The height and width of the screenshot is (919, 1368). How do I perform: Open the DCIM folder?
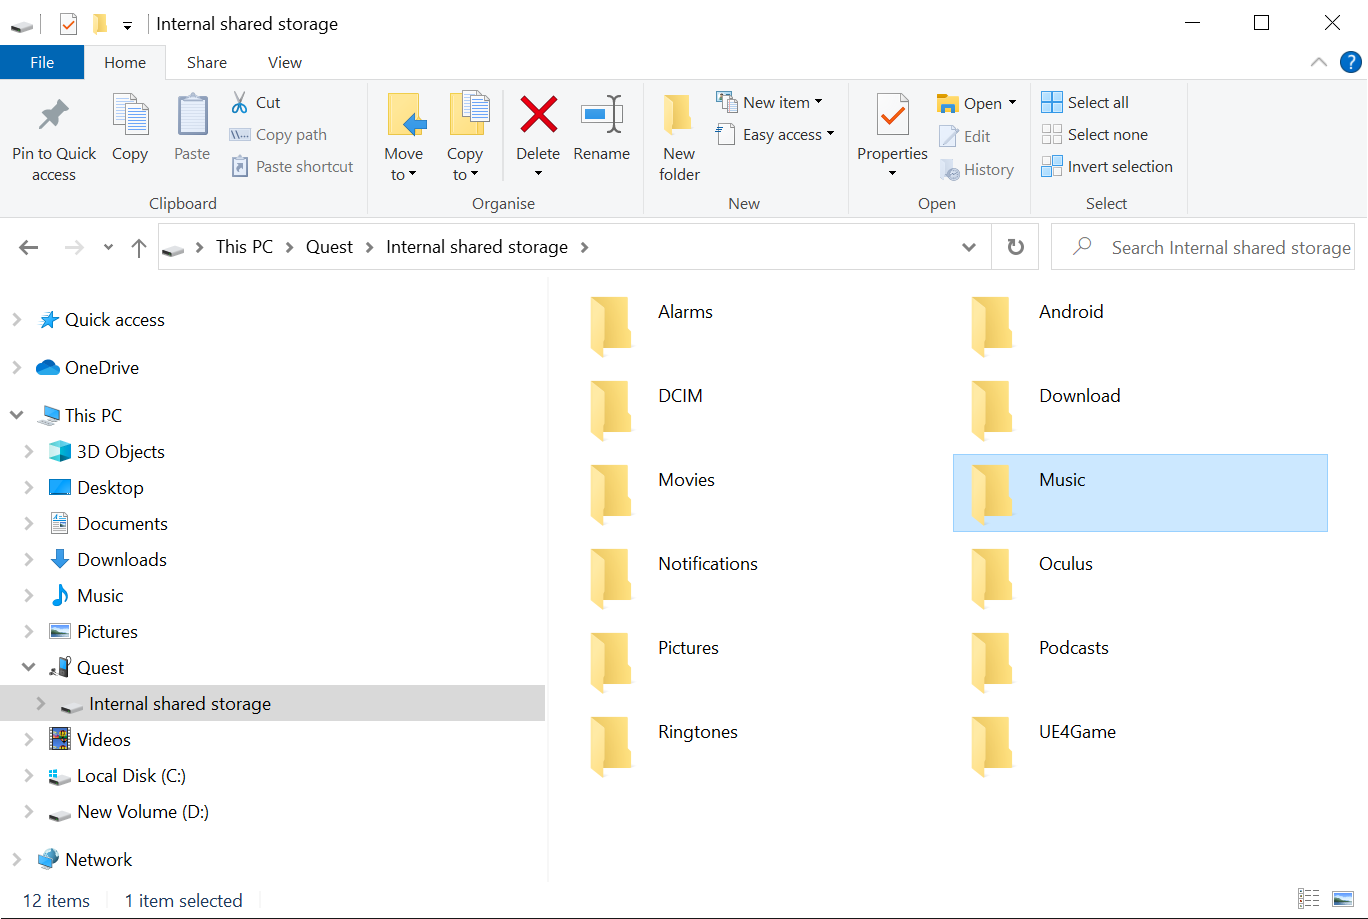(680, 396)
